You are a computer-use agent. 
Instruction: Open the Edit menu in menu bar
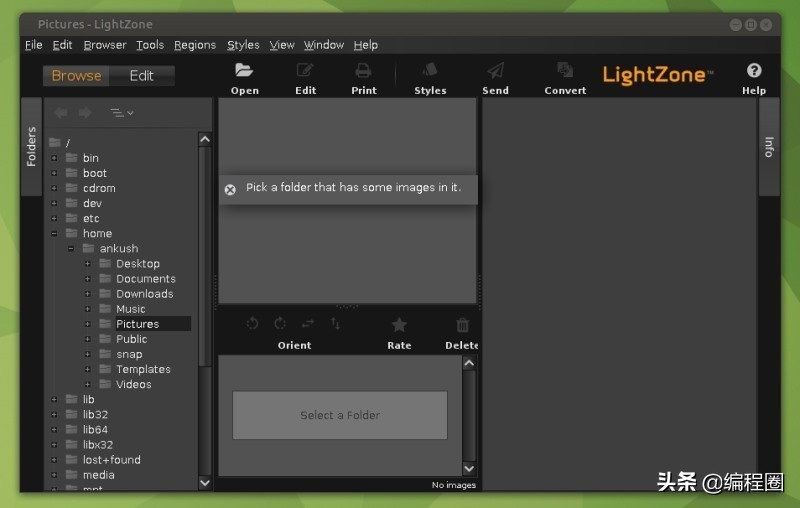click(62, 45)
